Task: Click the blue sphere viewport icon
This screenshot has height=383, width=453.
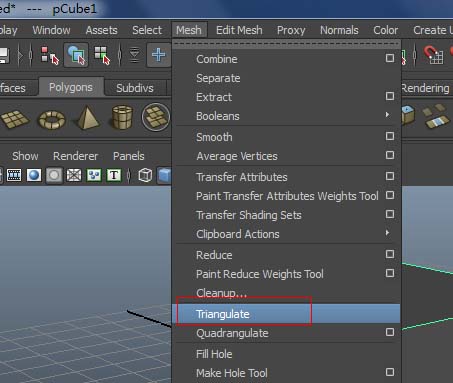Action: click(34, 175)
